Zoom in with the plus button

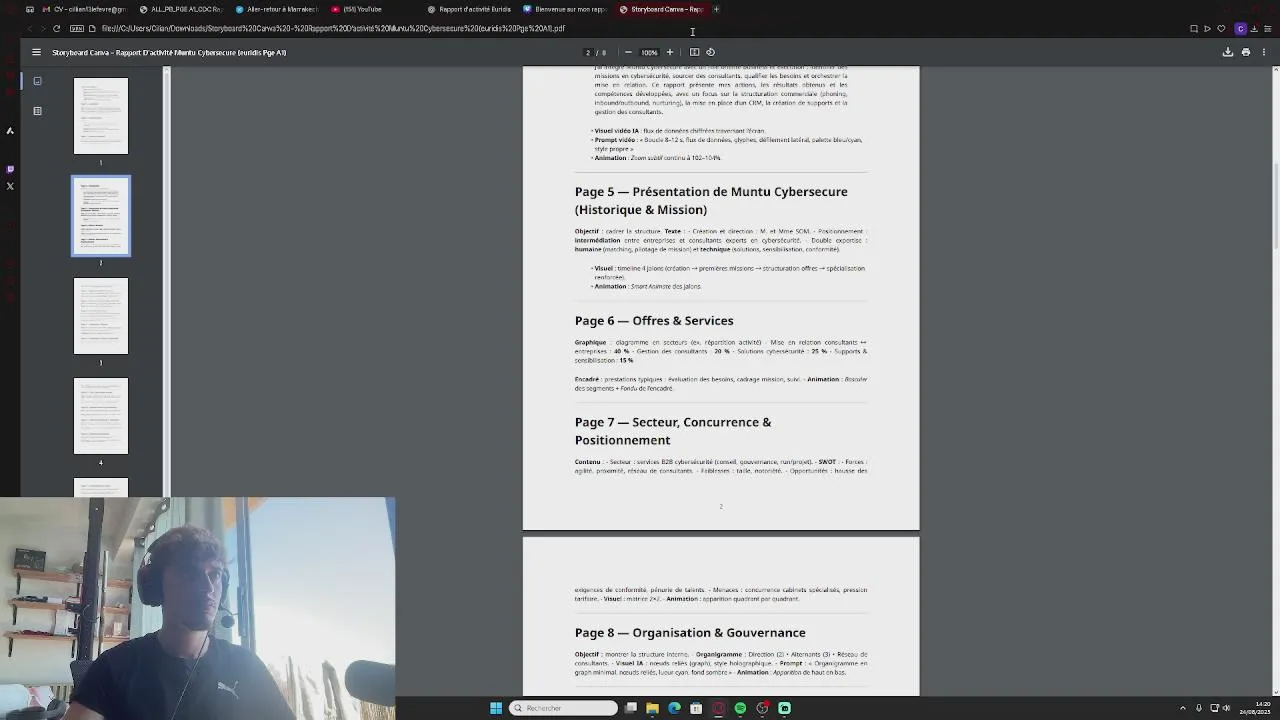tap(670, 52)
